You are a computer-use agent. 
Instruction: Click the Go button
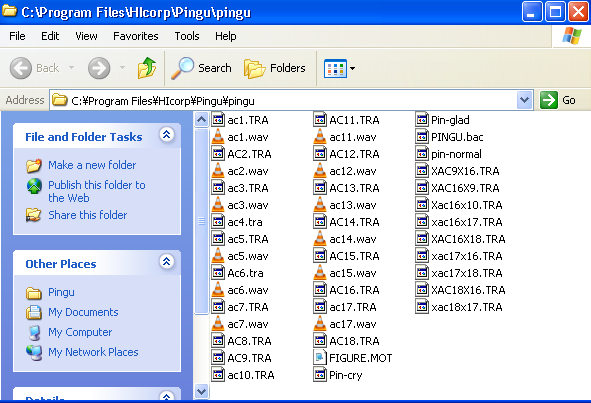click(x=558, y=100)
